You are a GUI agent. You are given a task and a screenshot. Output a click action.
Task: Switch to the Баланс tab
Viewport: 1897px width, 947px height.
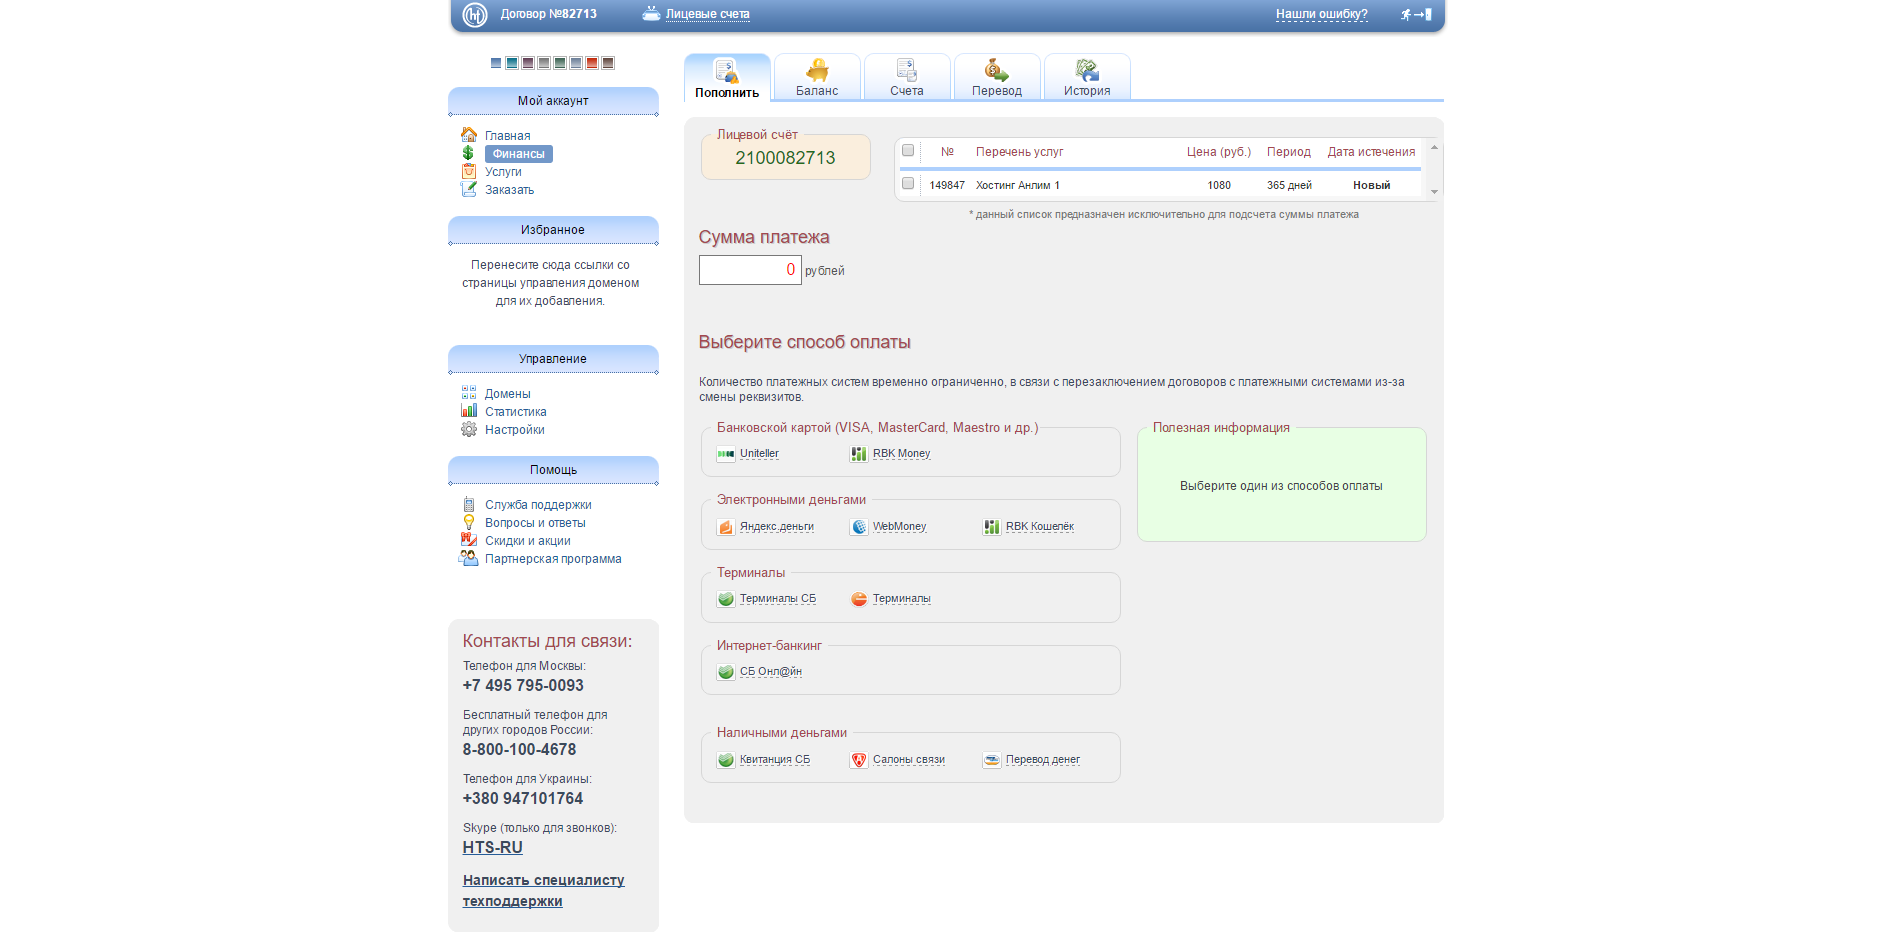[x=817, y=77]
